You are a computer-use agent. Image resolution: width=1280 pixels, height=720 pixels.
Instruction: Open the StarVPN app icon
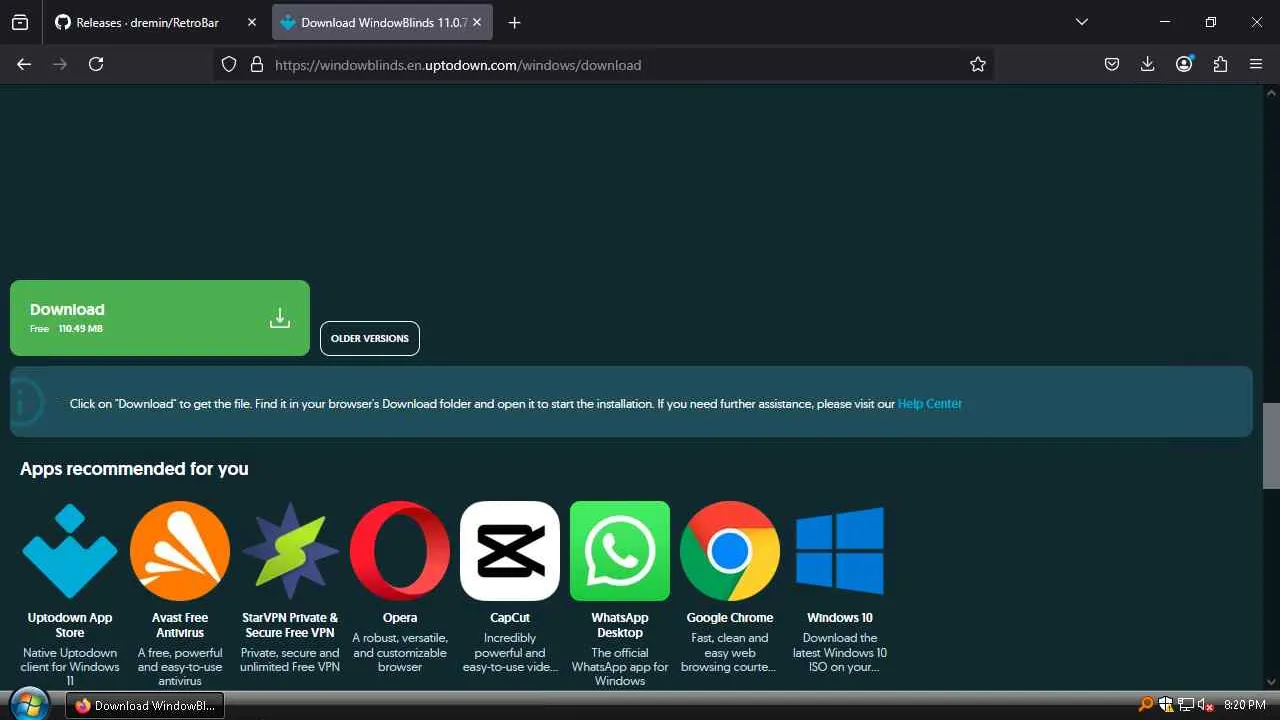[x=290, y=551]
